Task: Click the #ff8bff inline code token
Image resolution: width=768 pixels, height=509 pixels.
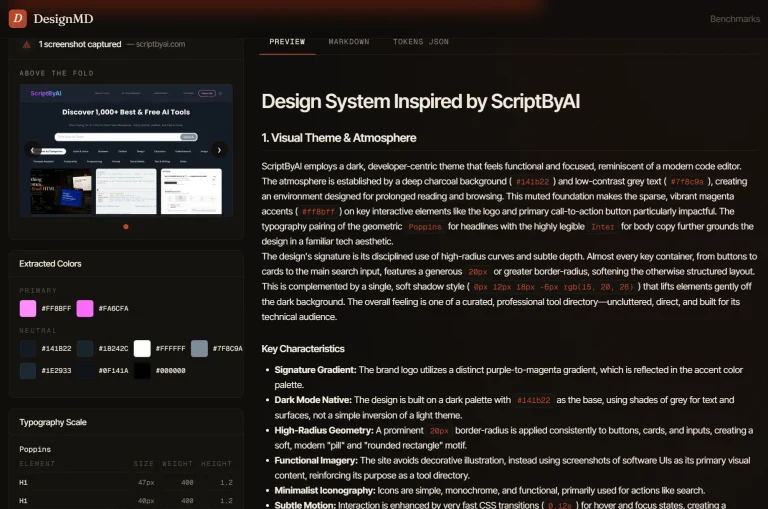Action: tap(318, 212)
